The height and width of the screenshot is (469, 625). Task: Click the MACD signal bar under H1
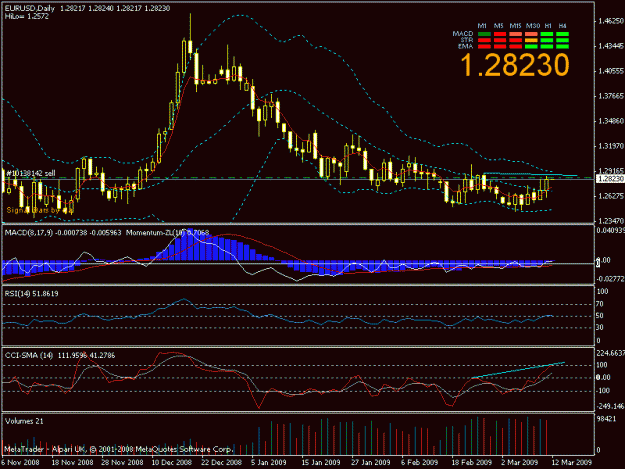547,34
